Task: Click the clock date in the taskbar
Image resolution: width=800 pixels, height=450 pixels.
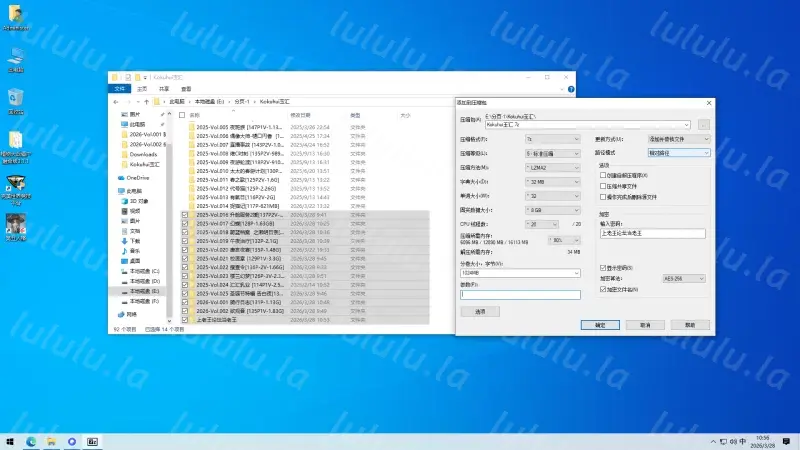Action: [763, 442]
